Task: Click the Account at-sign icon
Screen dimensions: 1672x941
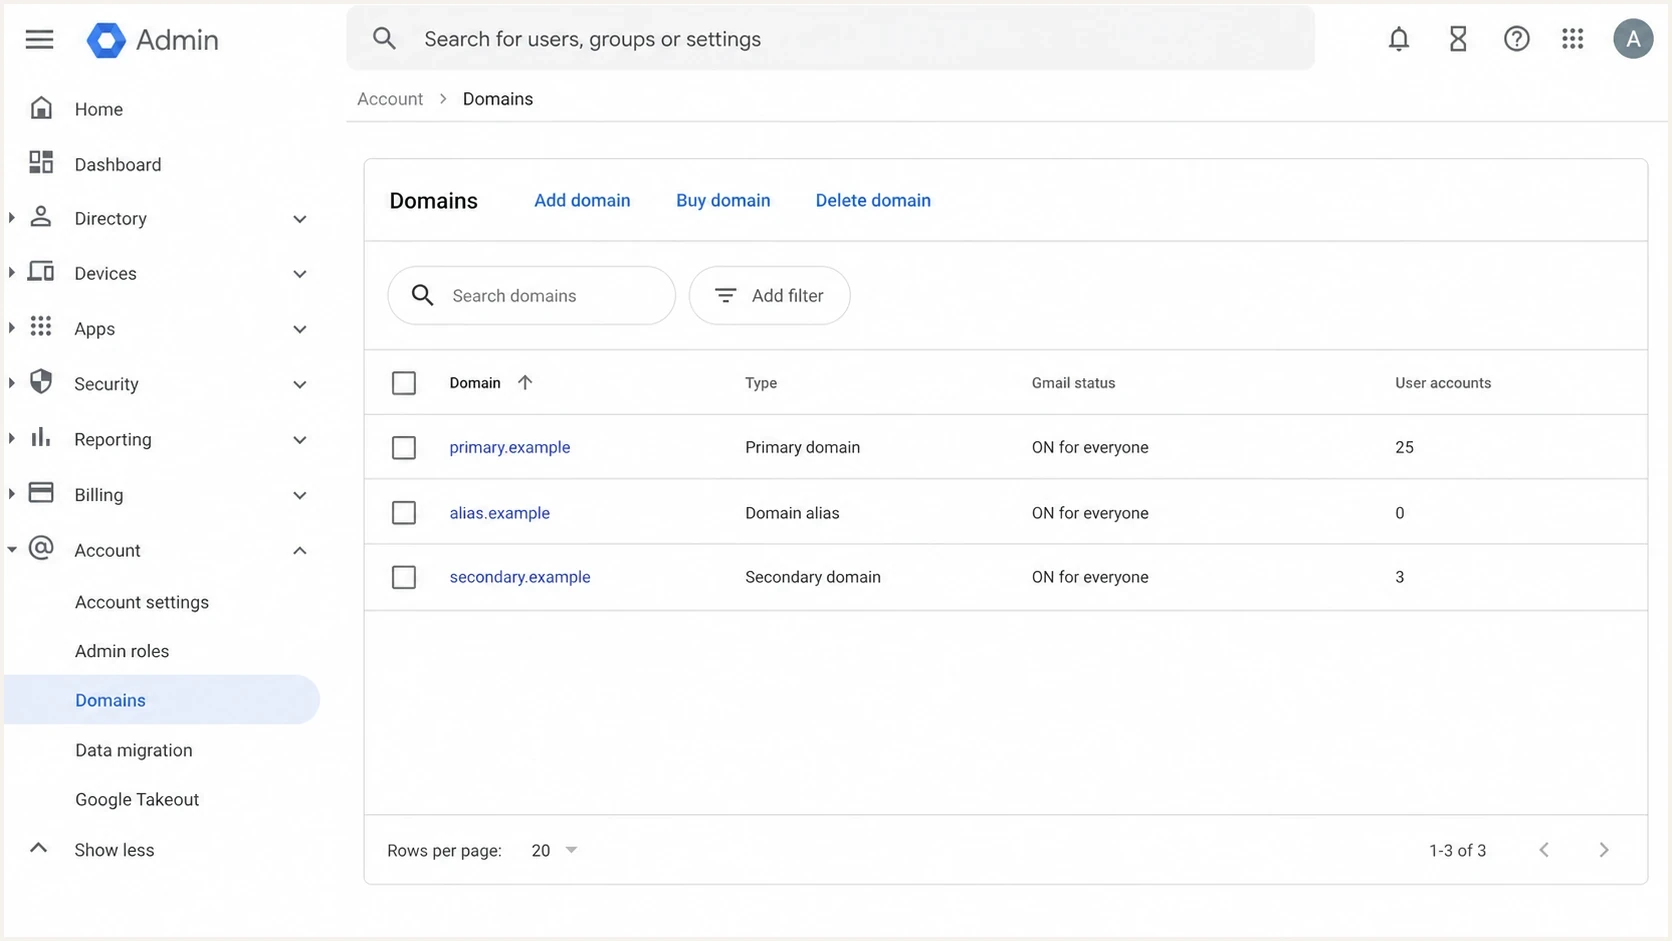Action: click(x=41, y=548)
